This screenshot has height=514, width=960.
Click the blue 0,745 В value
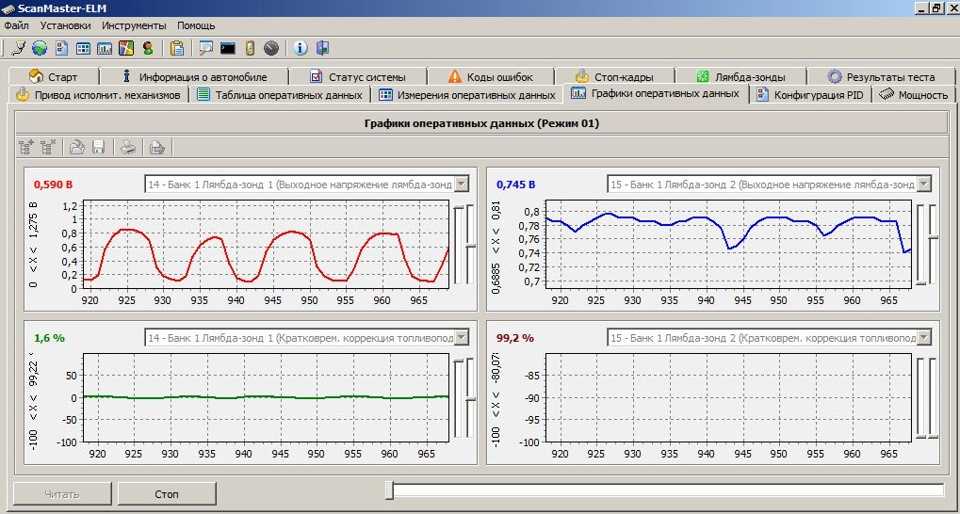coord(516,184)
